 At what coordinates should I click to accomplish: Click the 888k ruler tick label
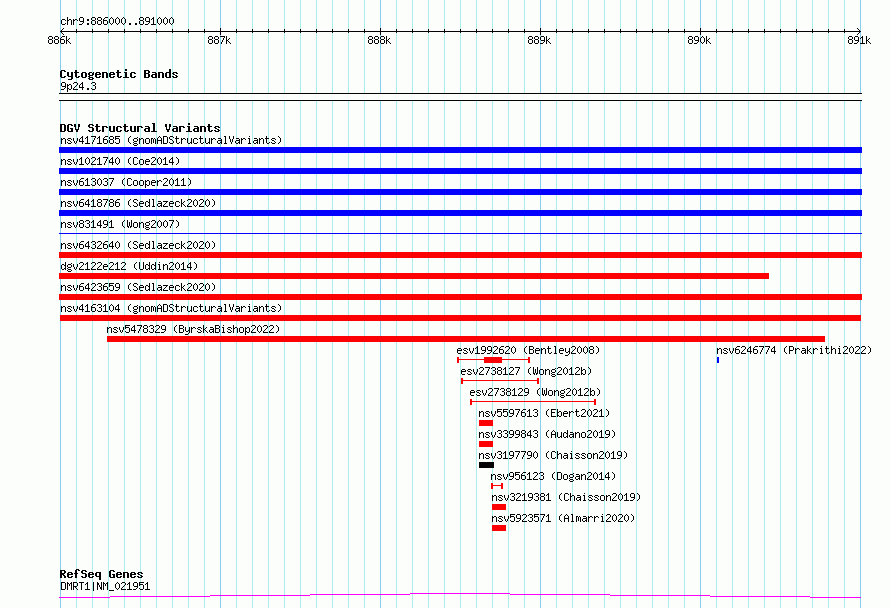(x=379, y=40)
